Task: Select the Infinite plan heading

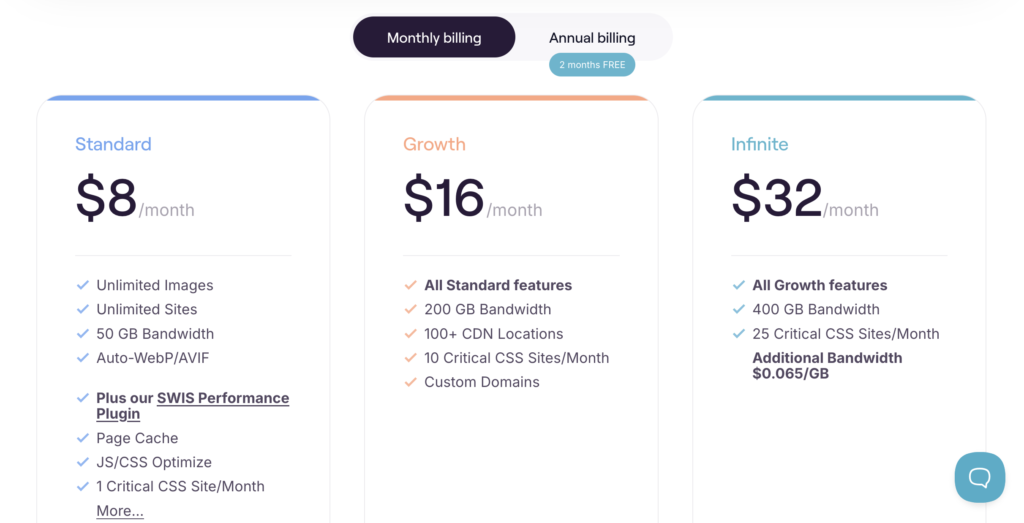Action: coord(759,144)
